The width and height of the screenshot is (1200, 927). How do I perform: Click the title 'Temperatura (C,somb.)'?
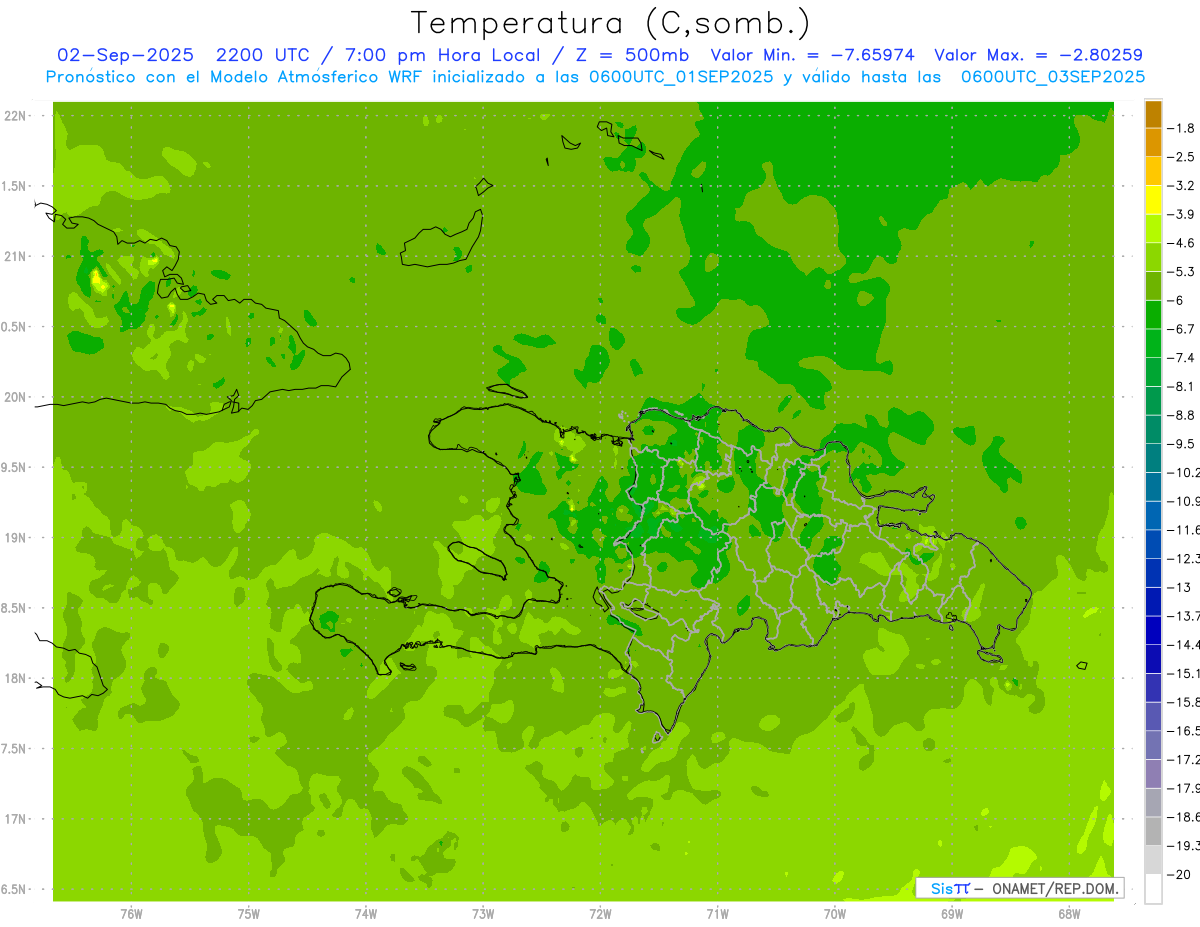point(611,23)
